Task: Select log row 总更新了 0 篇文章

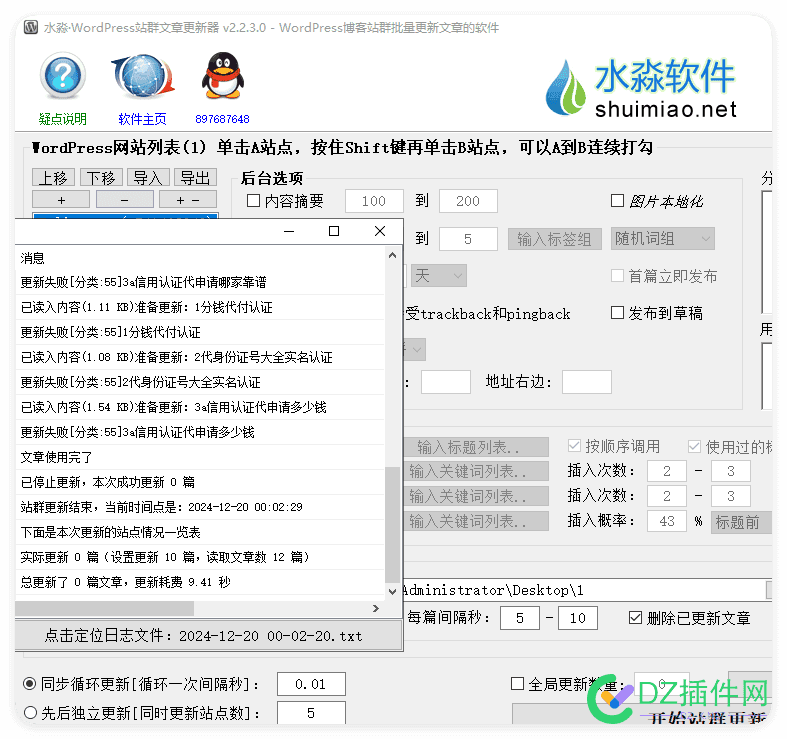Action: click(201, 582)
